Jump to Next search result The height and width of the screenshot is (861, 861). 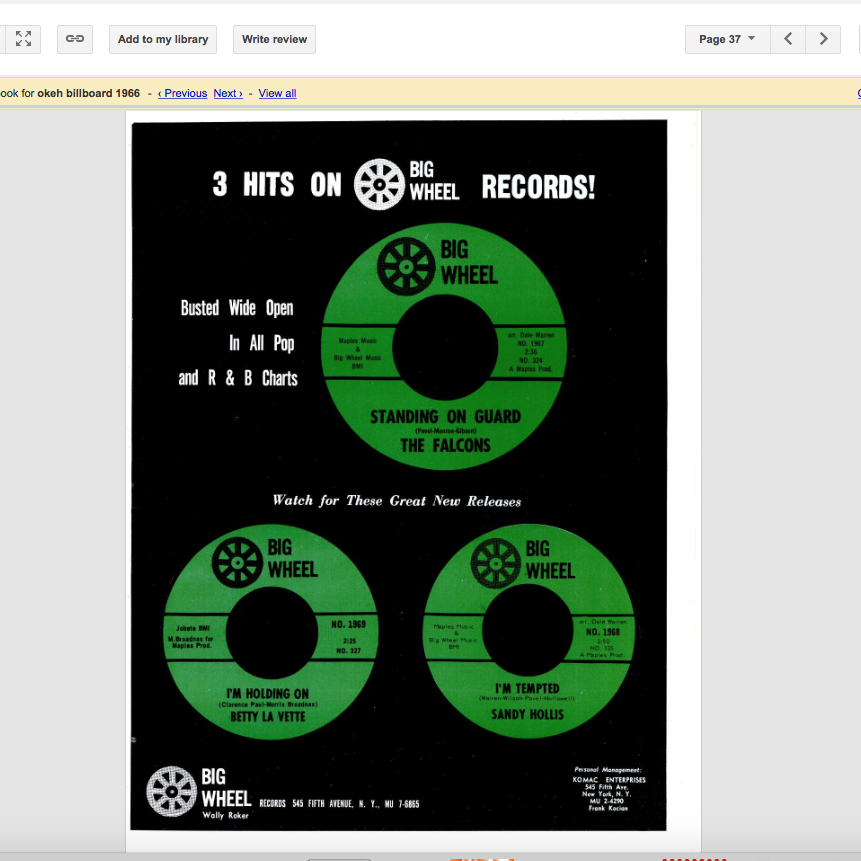[x=228, y=93]
